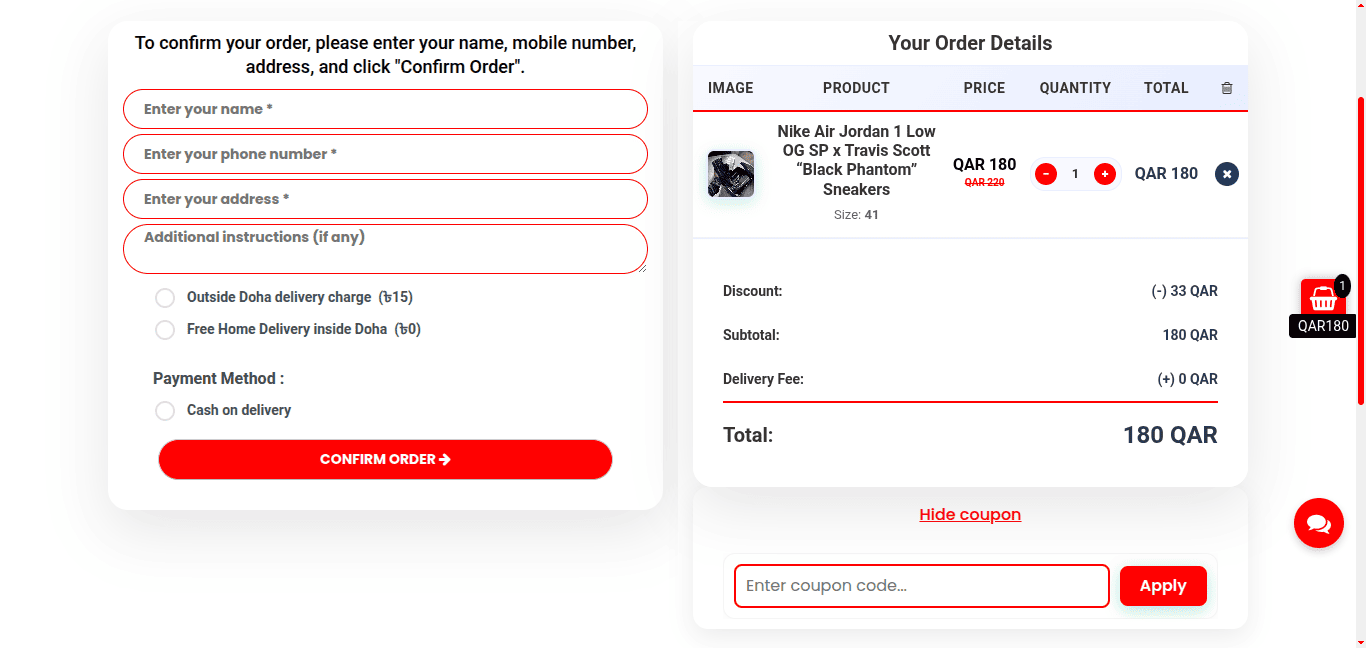Screen dimensions: 1366x648
Task: Click the address input field
Action: click(385, 199)
